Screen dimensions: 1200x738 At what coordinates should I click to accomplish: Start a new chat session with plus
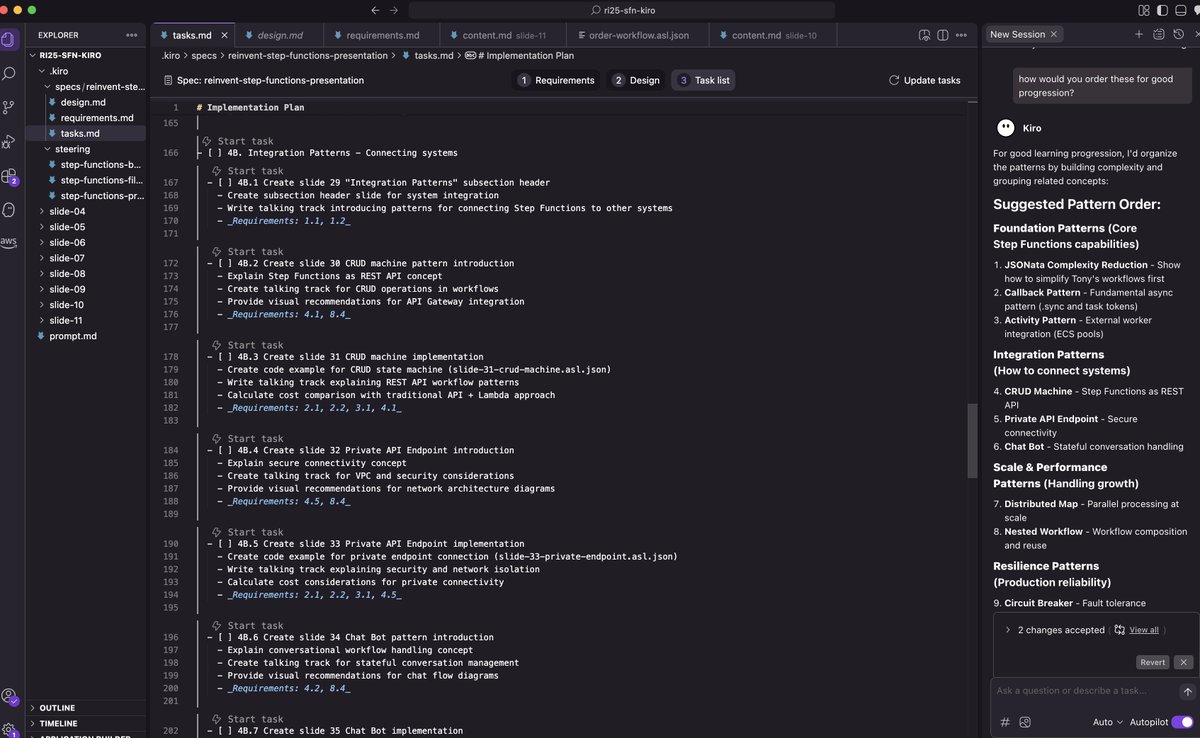(x=1138, y=34)
